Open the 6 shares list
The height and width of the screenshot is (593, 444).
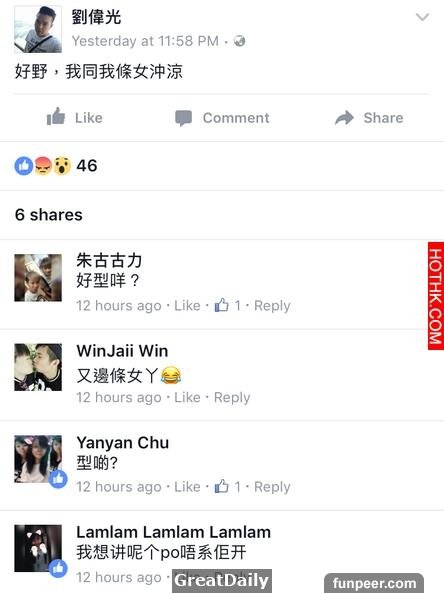click(x=48, y=215)
